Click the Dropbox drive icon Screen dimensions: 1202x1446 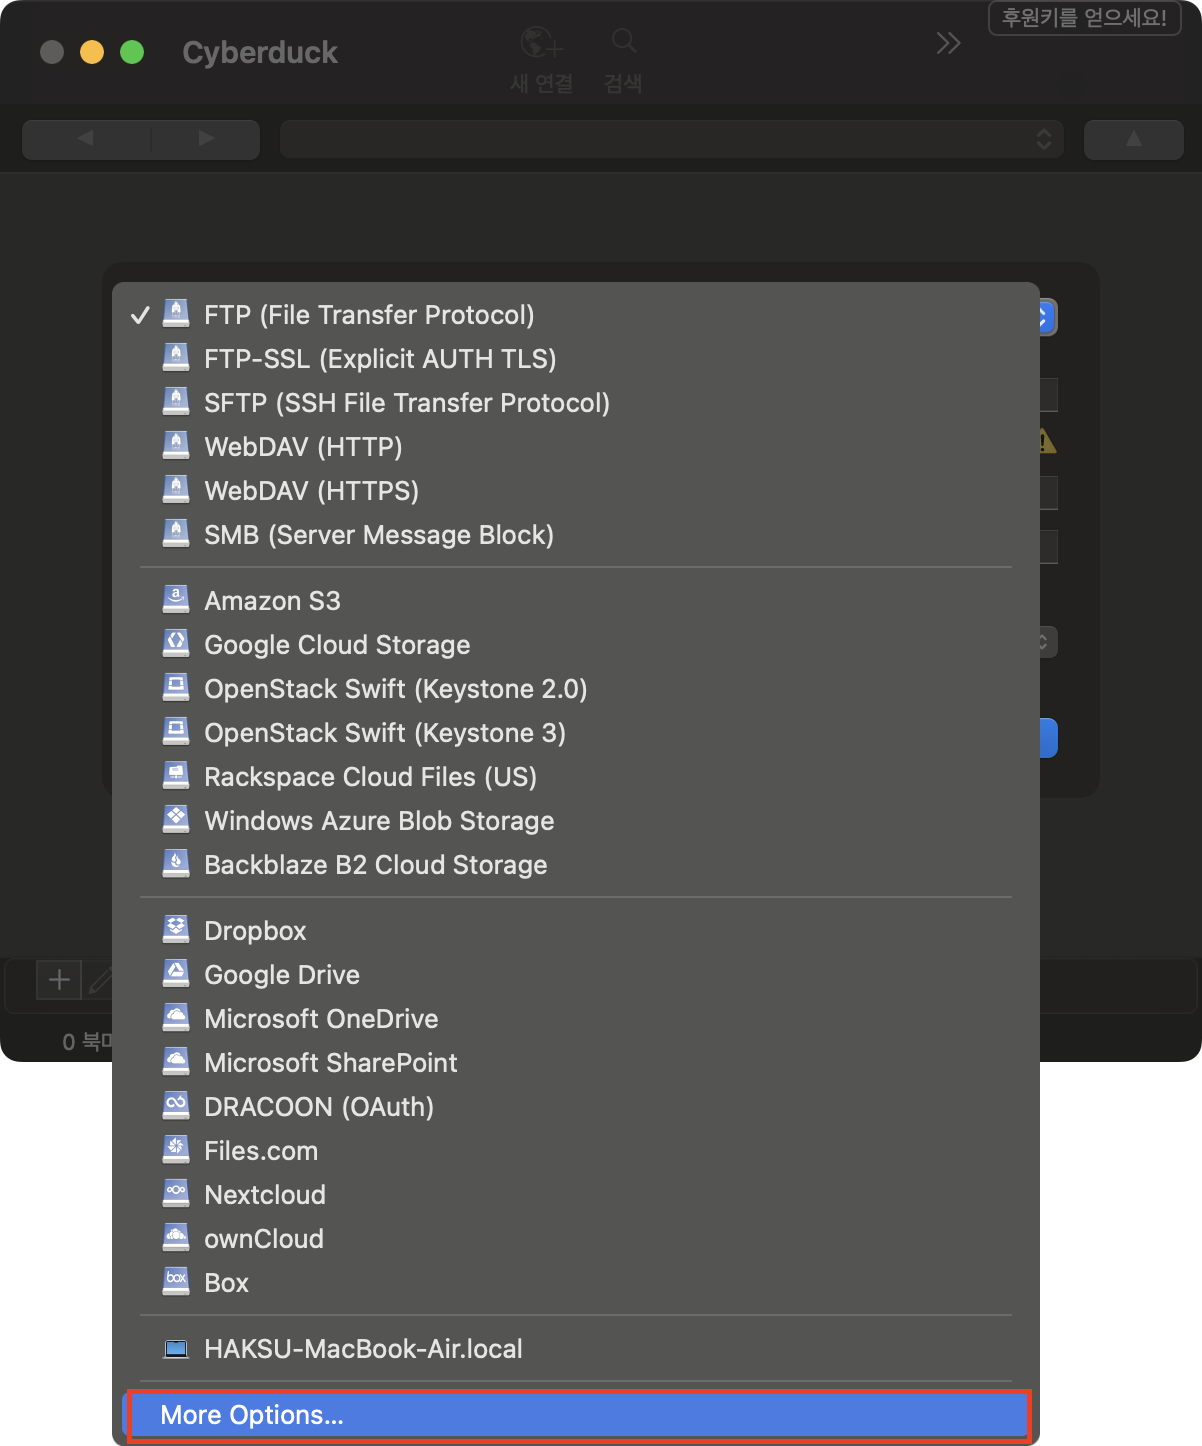point(176,930)
